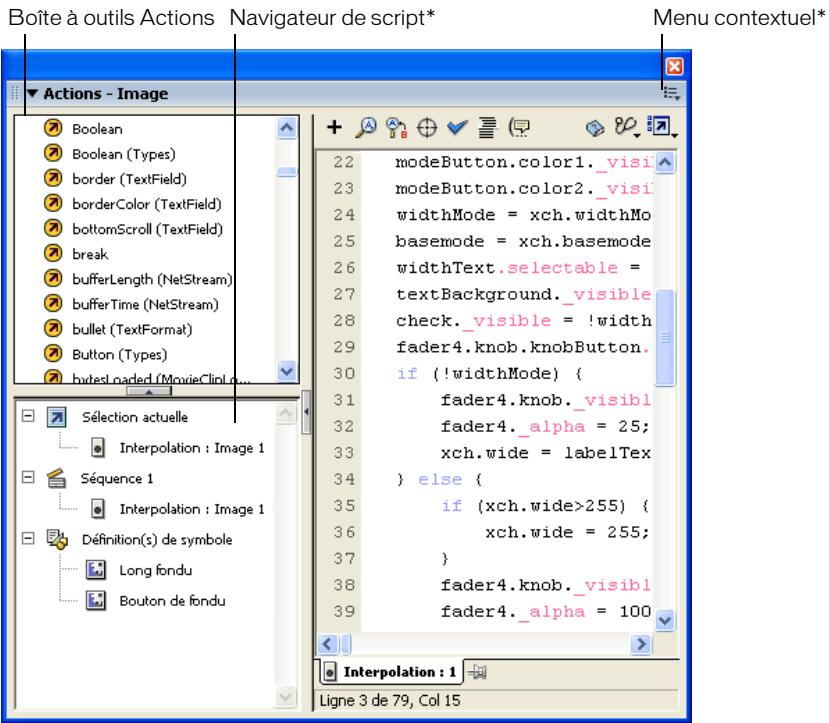Click code pane scroll down arrow
Viewport: 829px width, 723px height.
(665, 620)
